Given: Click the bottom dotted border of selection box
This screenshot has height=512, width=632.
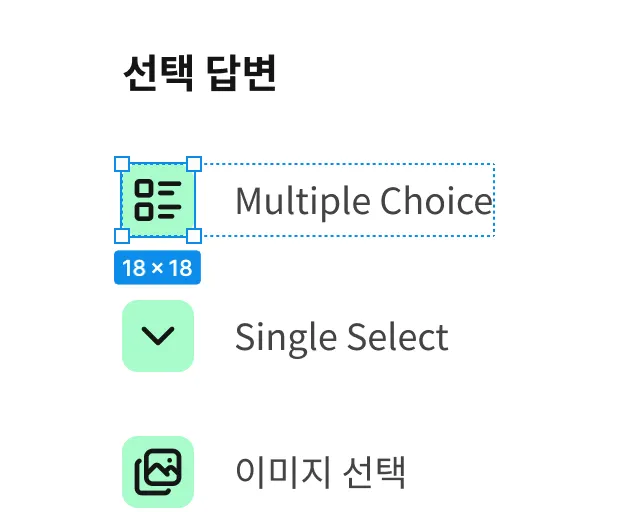Looking at the screenshot, I should 350,236.
